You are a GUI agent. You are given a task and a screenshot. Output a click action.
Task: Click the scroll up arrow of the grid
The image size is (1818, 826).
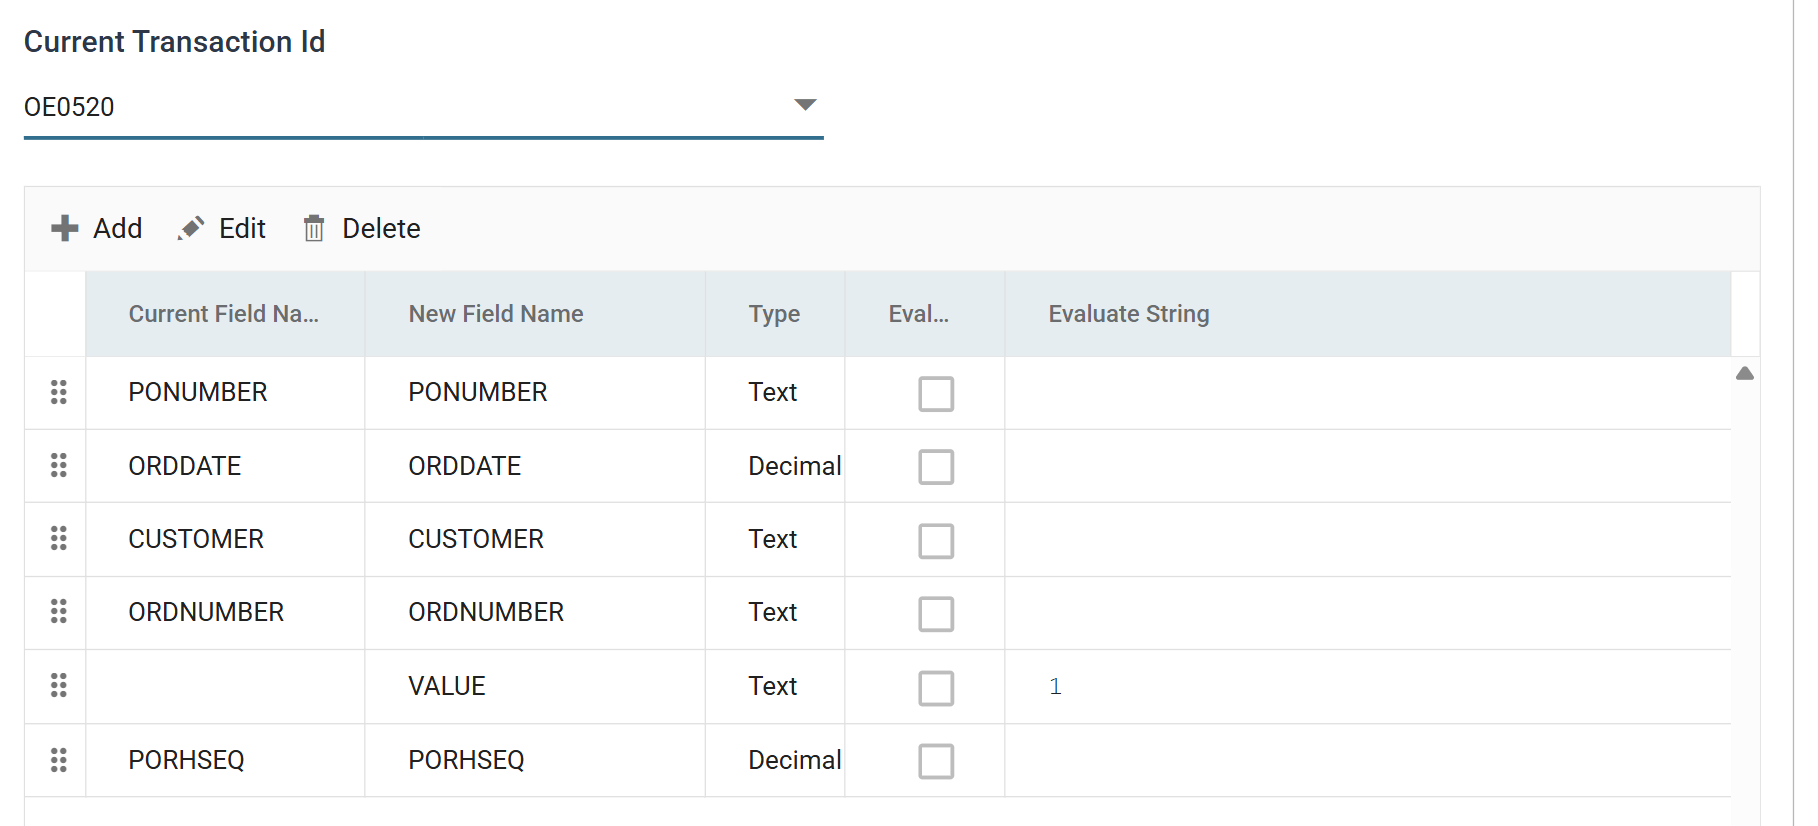(x=1745, y=373)
